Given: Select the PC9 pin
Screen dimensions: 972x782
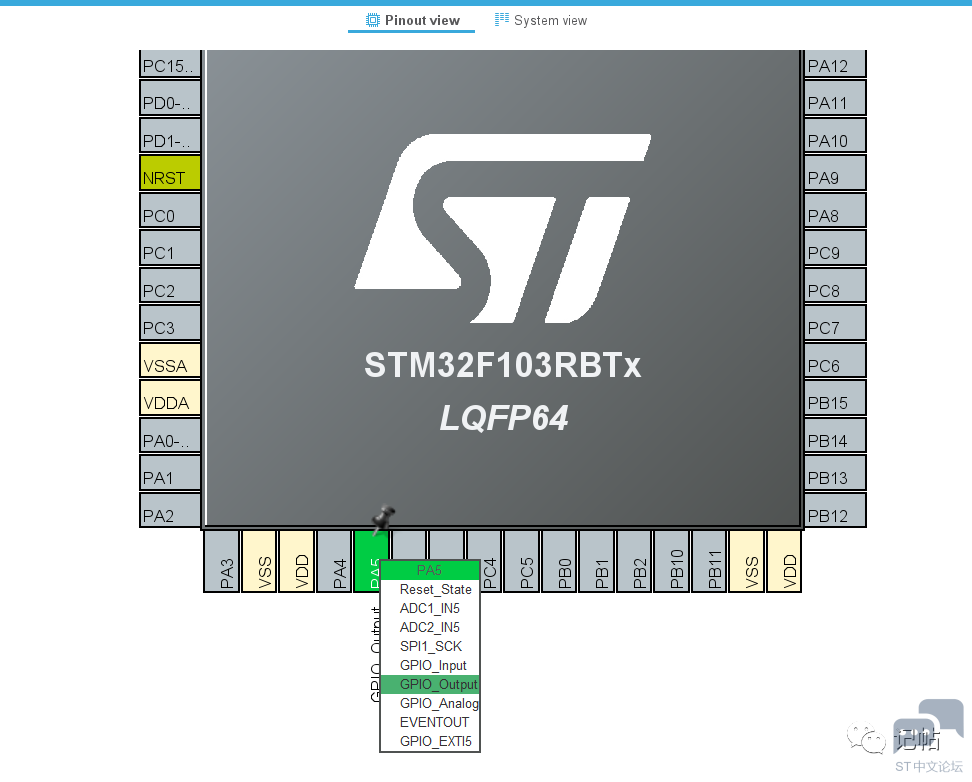Looking at the screenshot, I should click(x=835, y=247).
